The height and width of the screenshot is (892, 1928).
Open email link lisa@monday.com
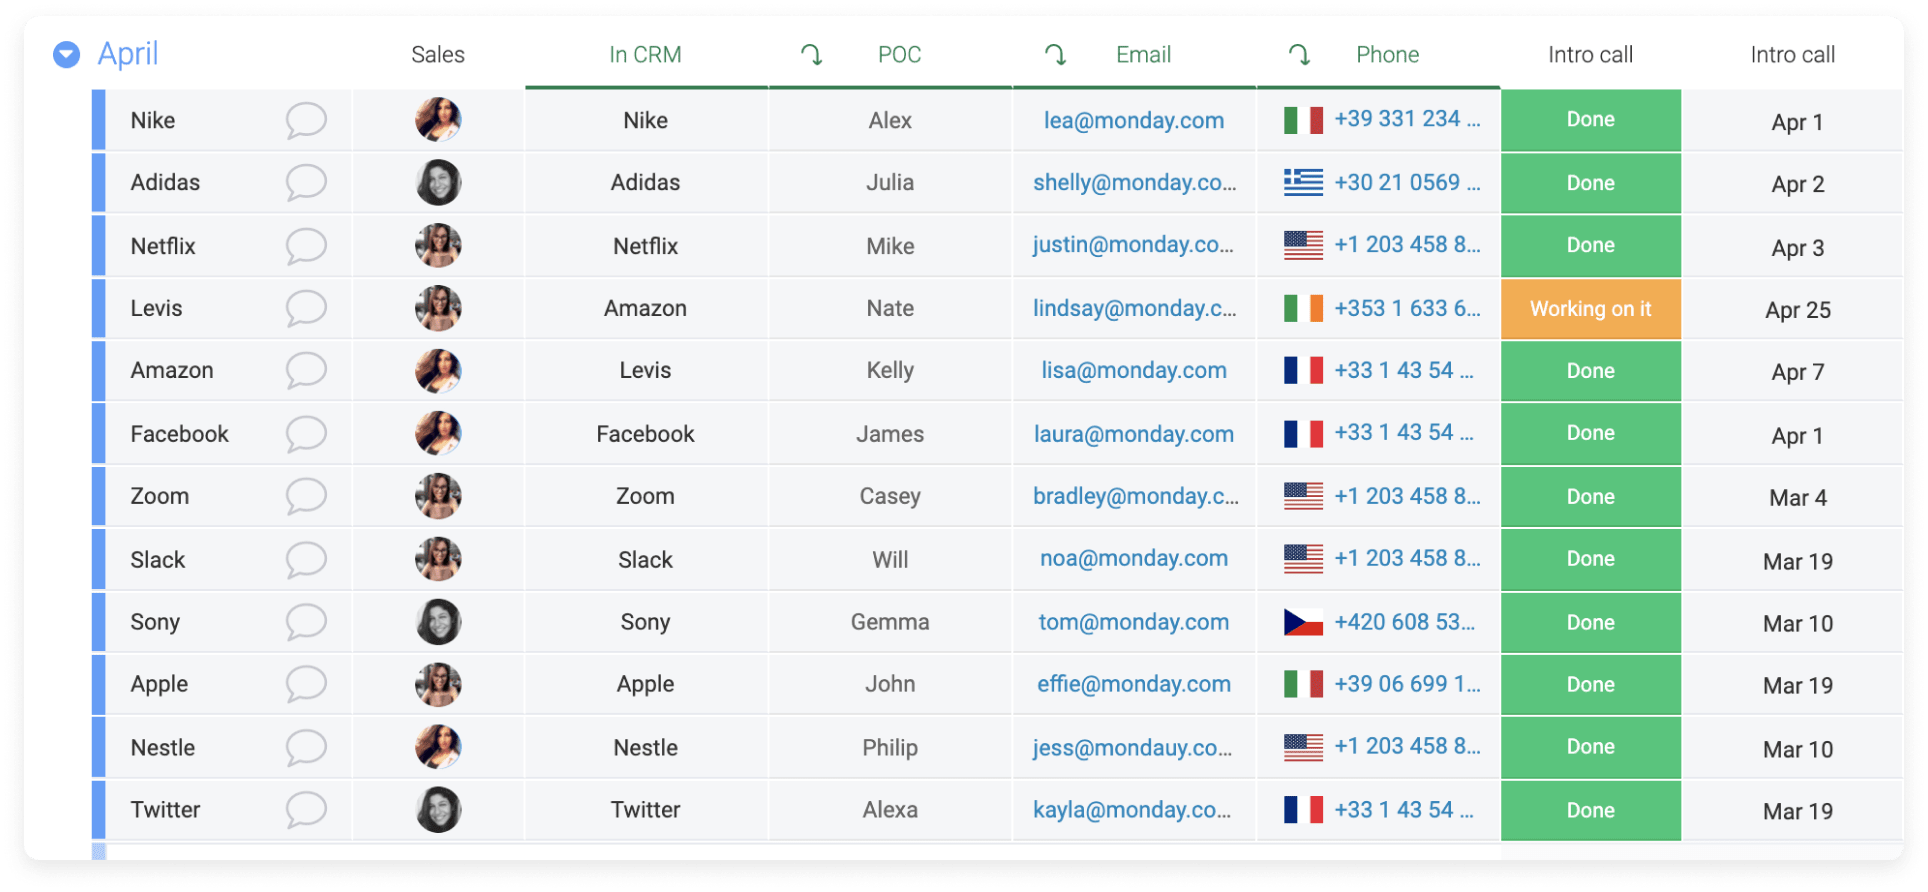[1134, 371]
